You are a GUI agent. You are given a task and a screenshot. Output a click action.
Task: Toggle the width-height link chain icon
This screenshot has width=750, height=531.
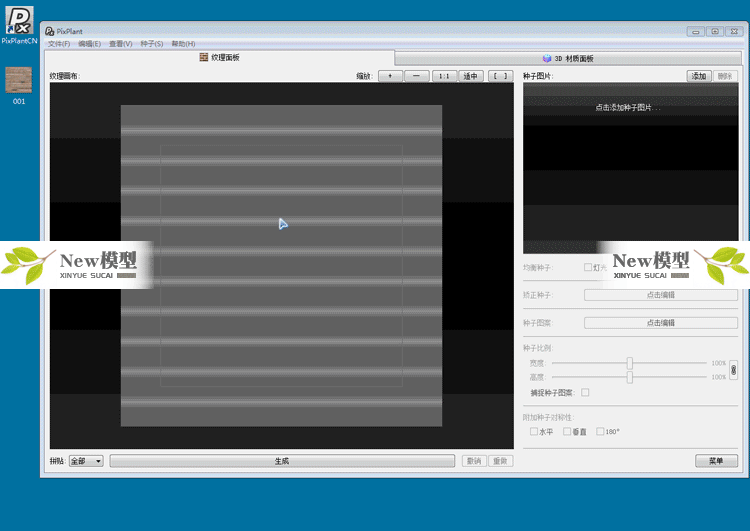(733, 370)
